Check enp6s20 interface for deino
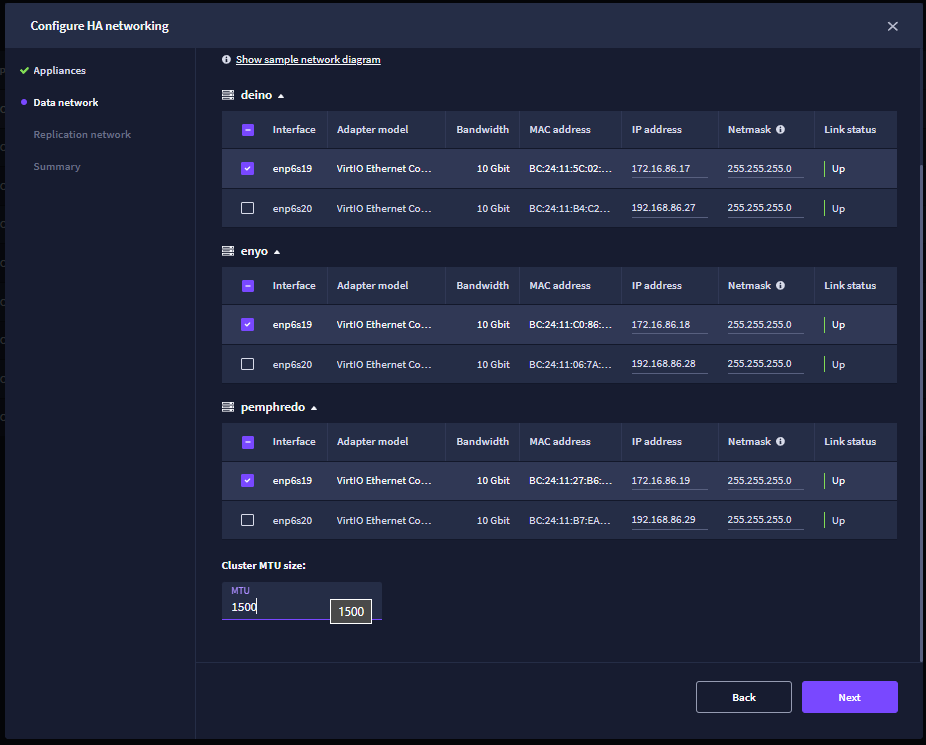Screen dimensions: 926x745 pos(247,208)
